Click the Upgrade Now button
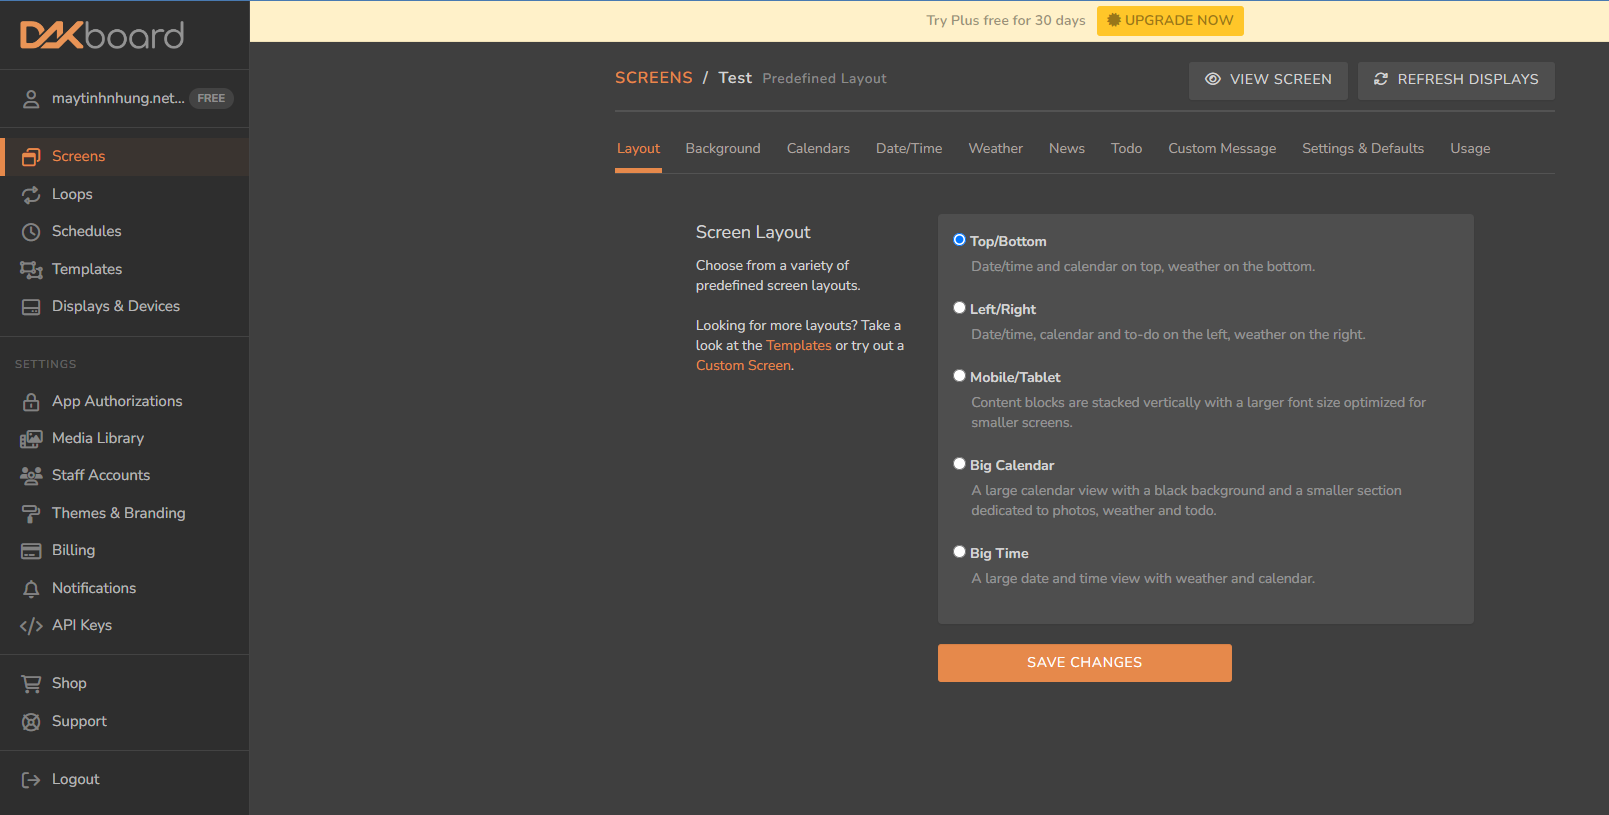Image resolution: width=1609 pixels, height=815 pixels. point(1170,21)
